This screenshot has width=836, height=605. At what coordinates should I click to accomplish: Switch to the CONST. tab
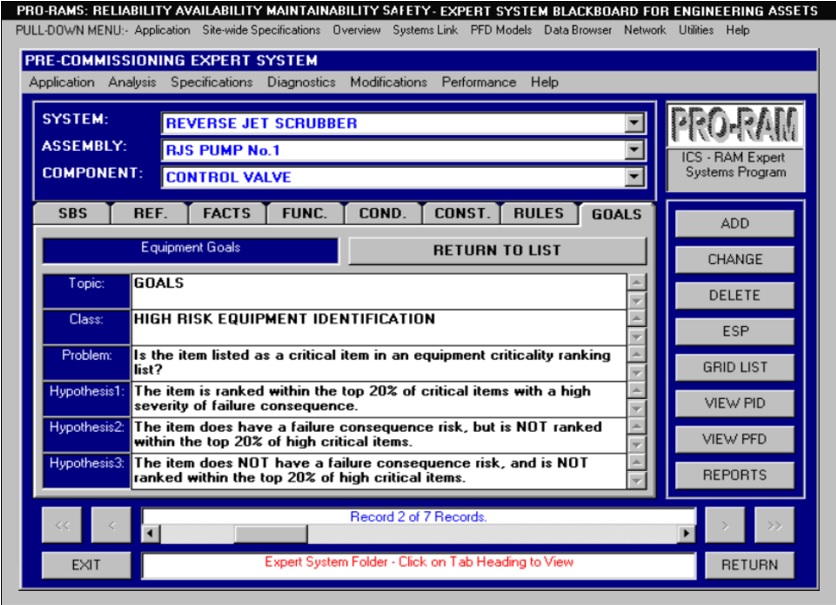coord(462,213)
